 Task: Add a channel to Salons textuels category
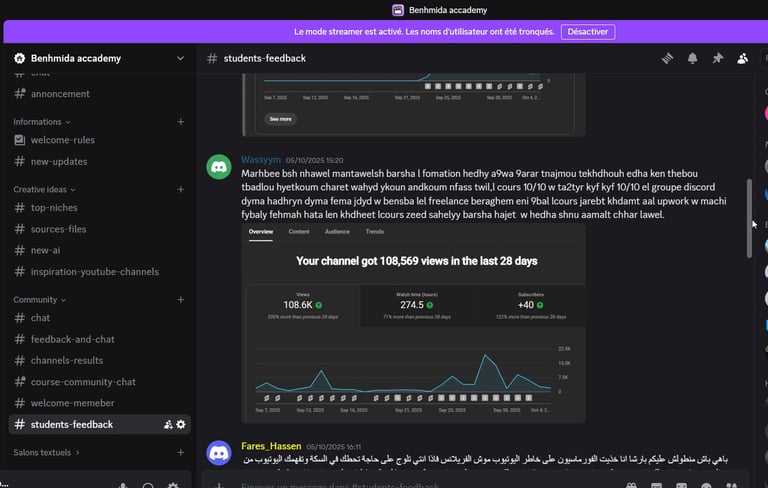[x=181, y=452]
